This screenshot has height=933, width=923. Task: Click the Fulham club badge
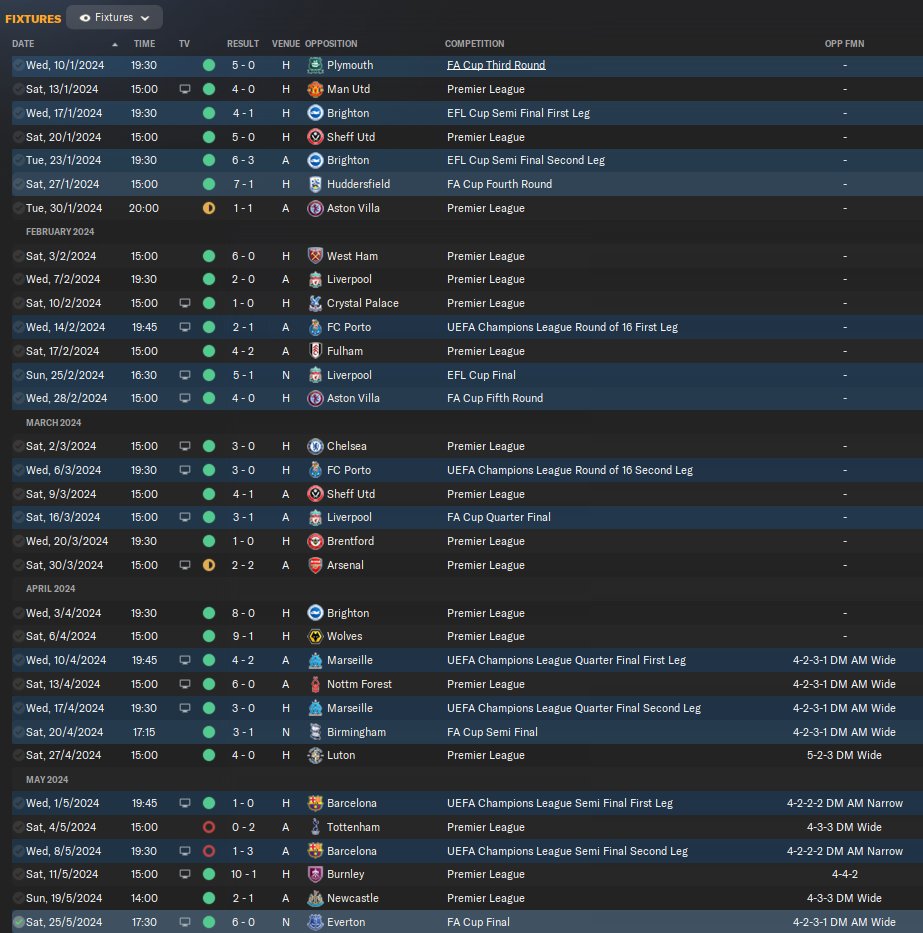[x=315, y=351]
